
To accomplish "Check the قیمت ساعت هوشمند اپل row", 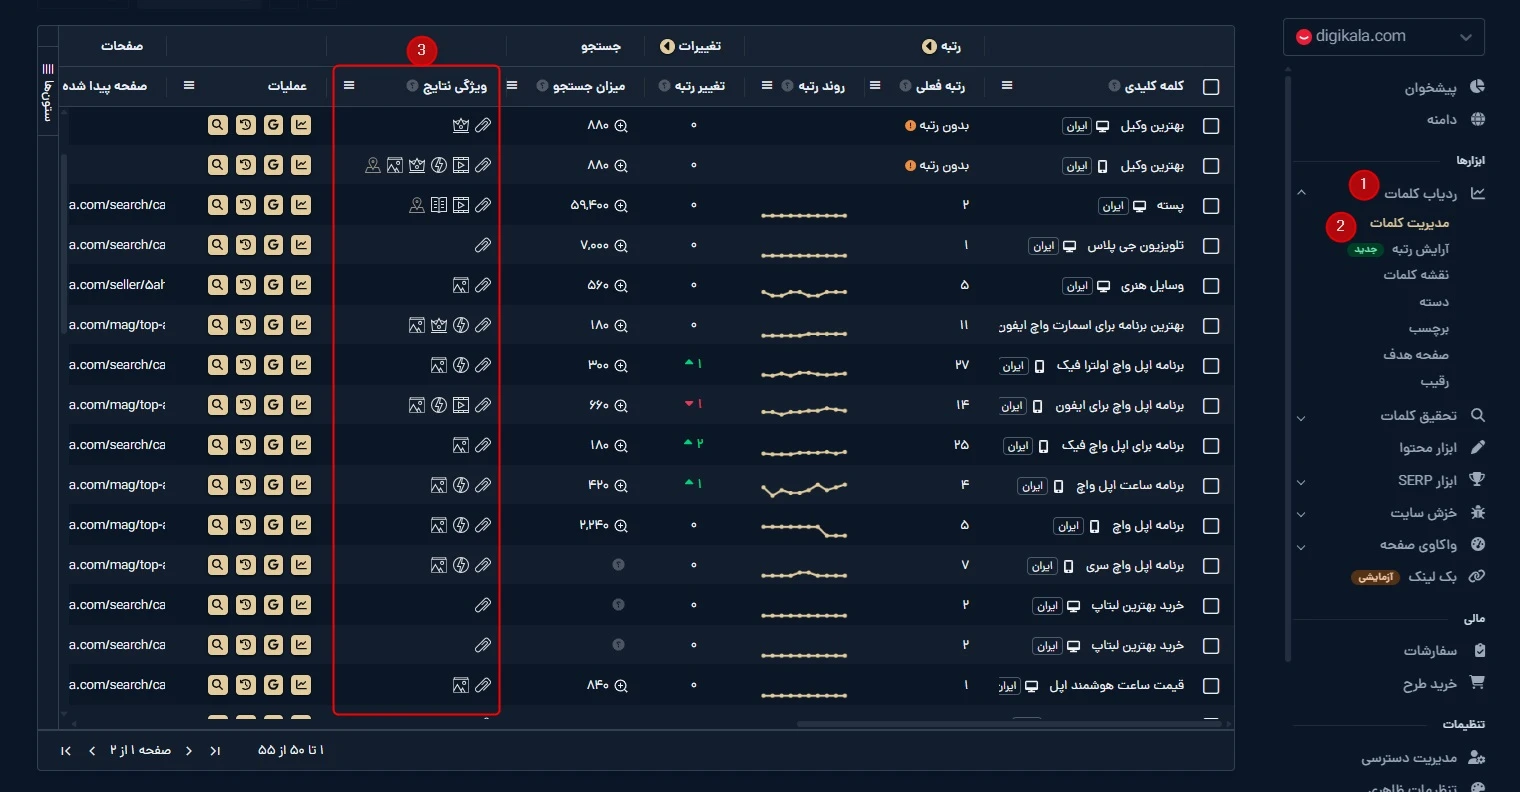I will coord(1211,686).
